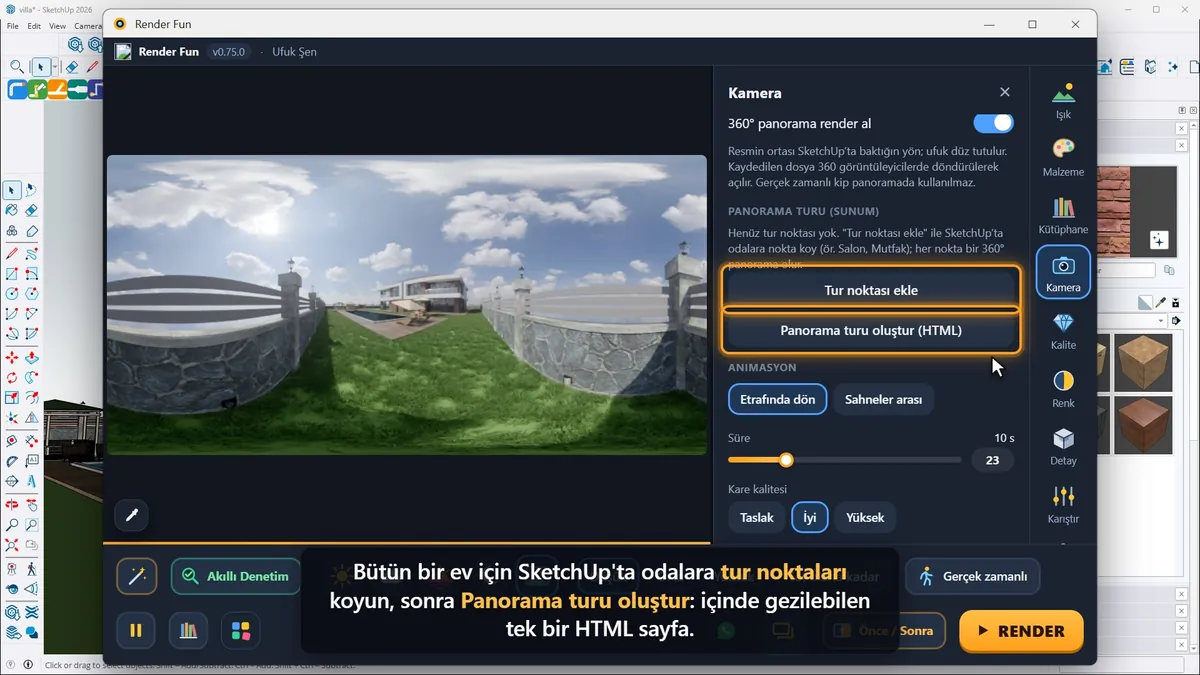Select SketchUp's Eraser tool in left toolbar
The width and height of the screenshot is (1200, 675).
[31, 210]
